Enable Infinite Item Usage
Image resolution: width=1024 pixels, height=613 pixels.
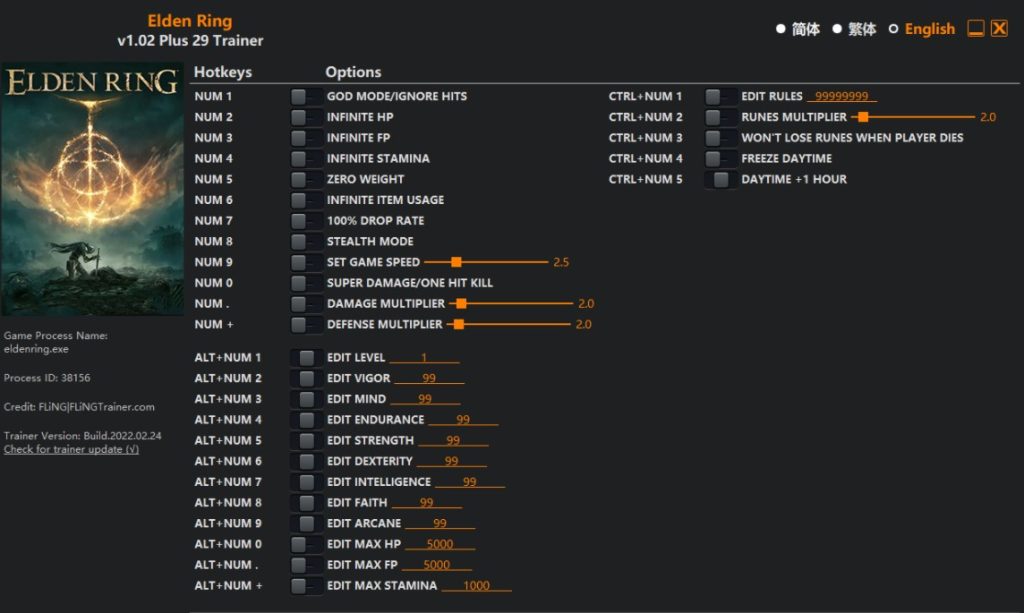[x=306, y=200]
